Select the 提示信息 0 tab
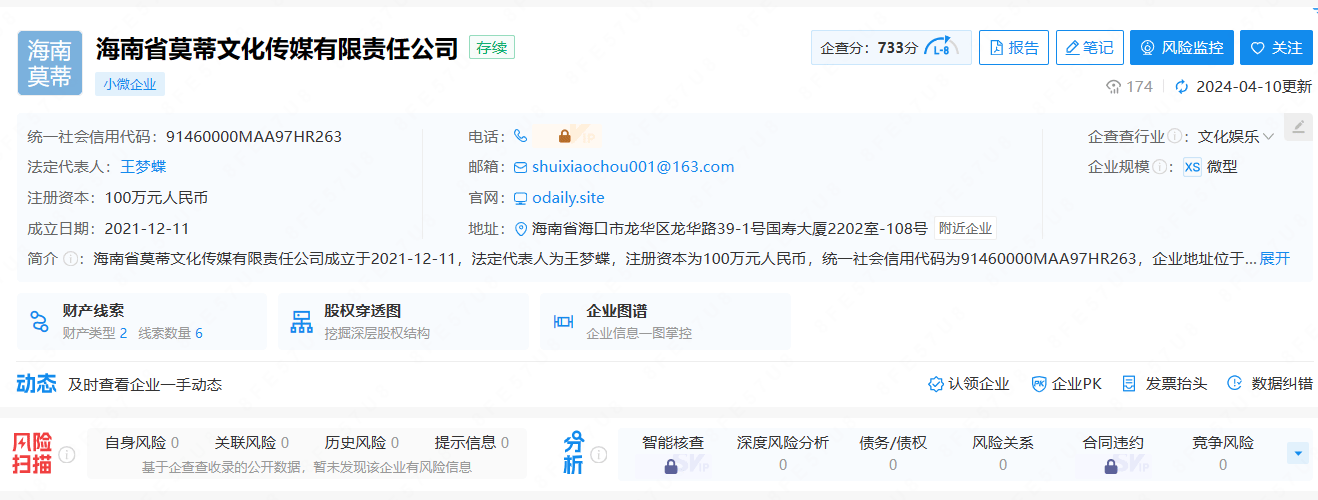 (x=472, y=442)
